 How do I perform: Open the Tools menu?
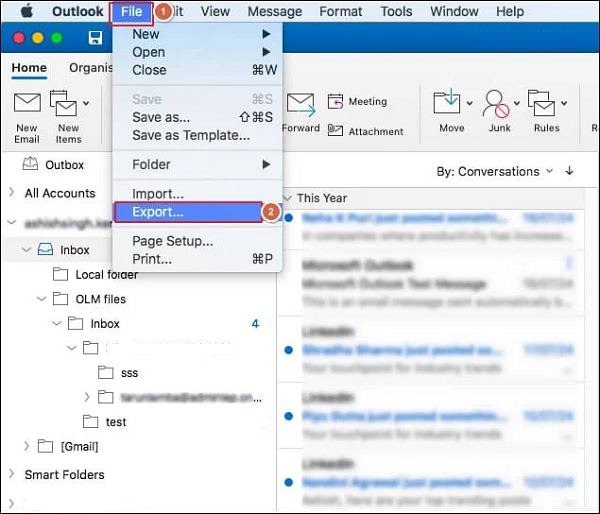[396, 11]
